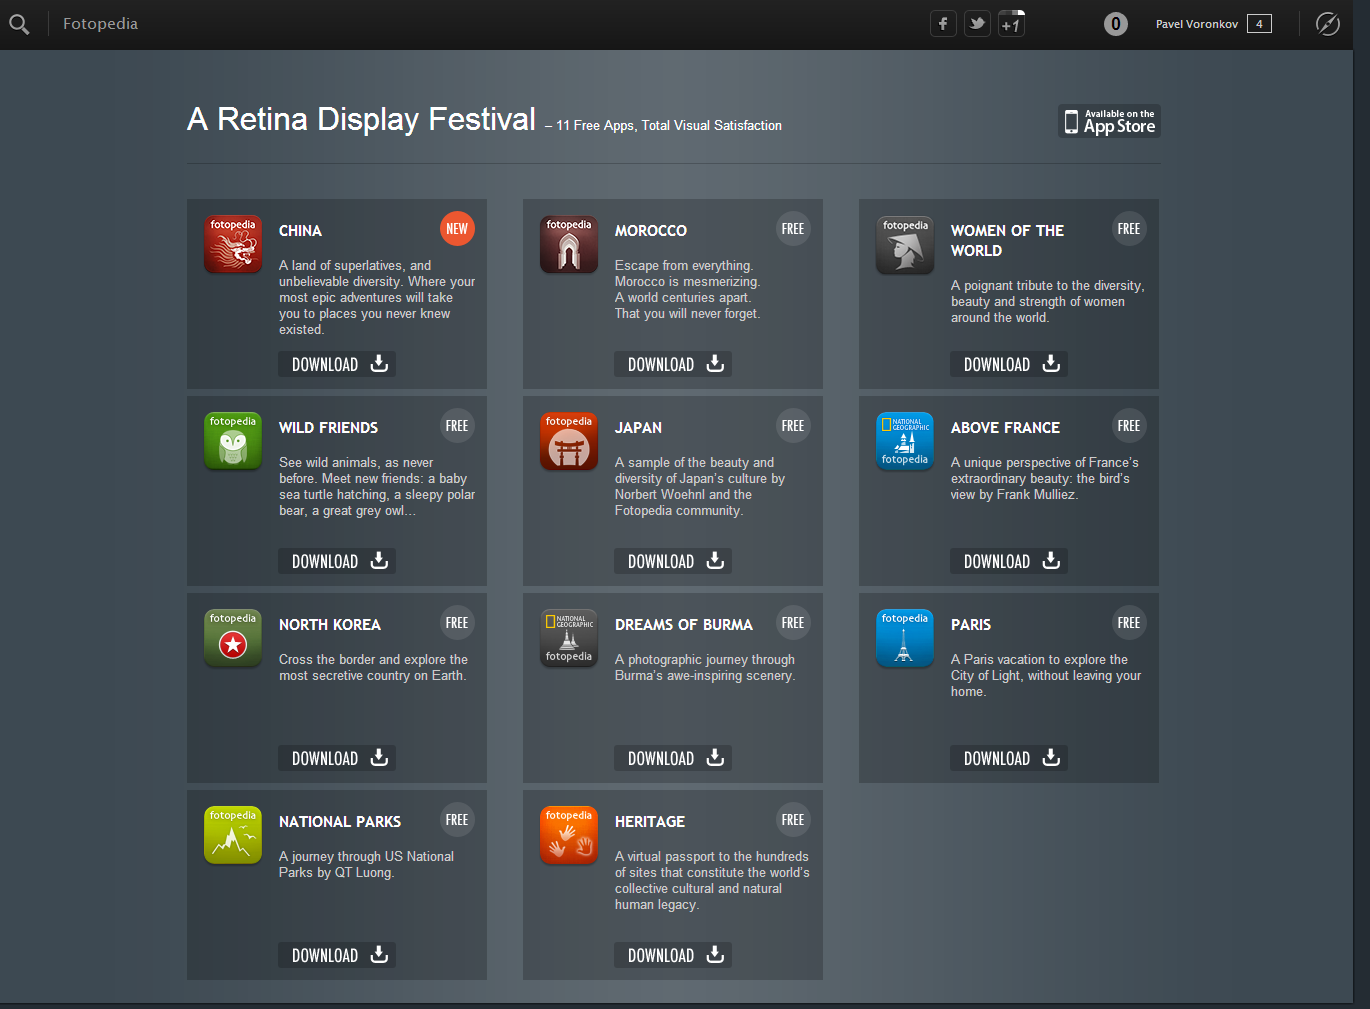This screenshot has height=1009, width=1370.
Task: Click the China dragon app icon
Action: (233, 244)
